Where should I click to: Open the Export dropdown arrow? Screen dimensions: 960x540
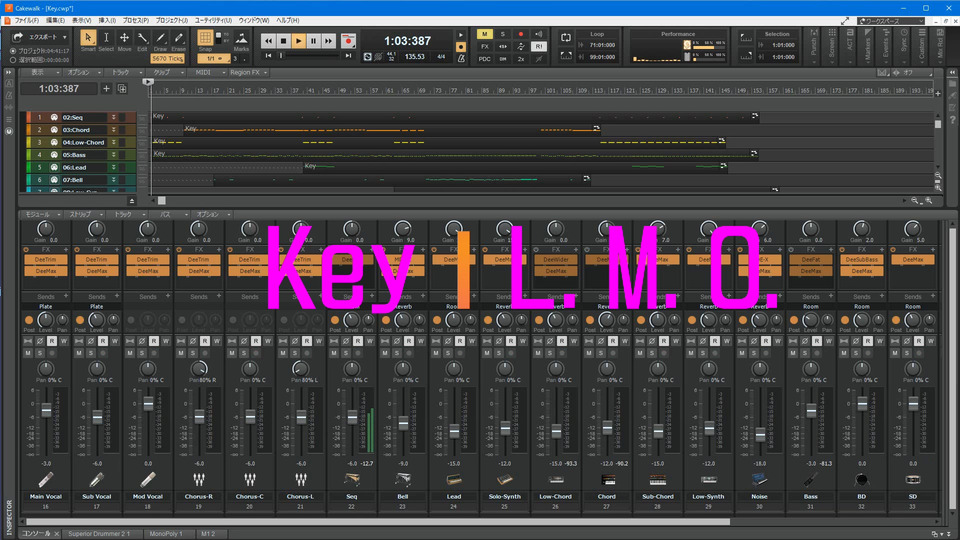coord(64,37)
